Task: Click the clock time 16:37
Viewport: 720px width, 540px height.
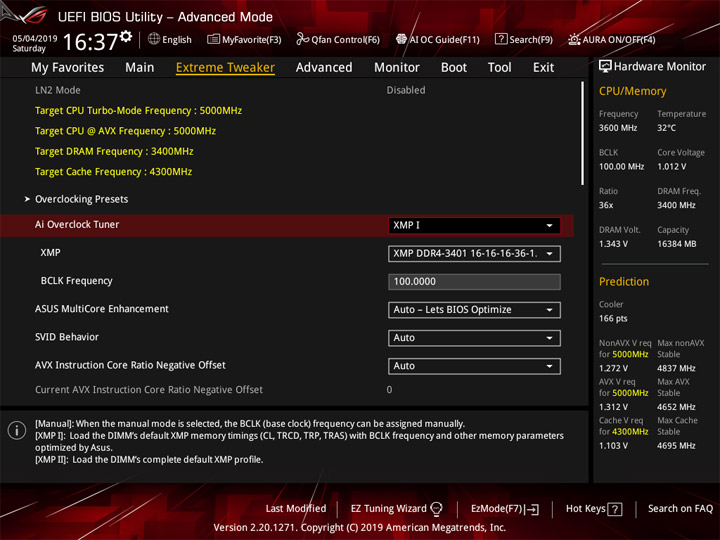Action: 90,42
